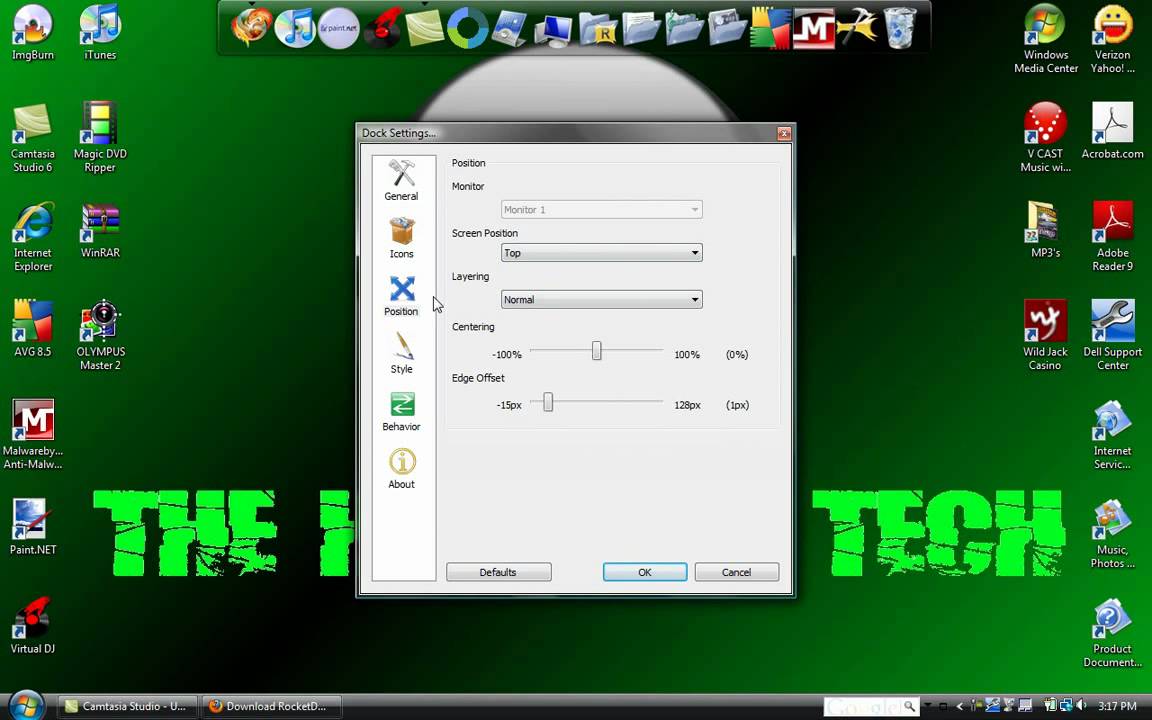Click the Edge Offset slider handle
Viewport: 1152px width, 720px height.
pyautogui.click(x=547, y=402)
